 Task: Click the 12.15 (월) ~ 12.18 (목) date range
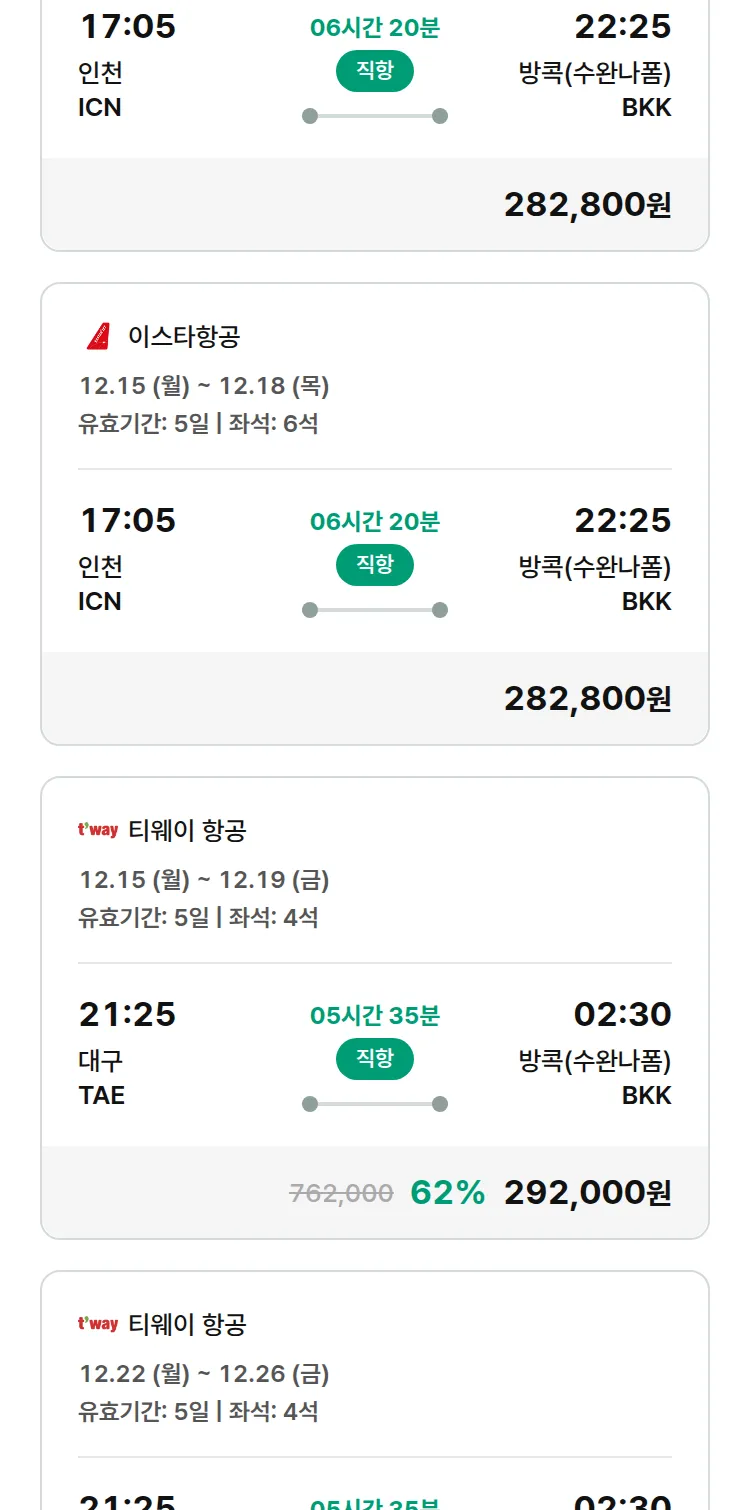tap(204, 386)
